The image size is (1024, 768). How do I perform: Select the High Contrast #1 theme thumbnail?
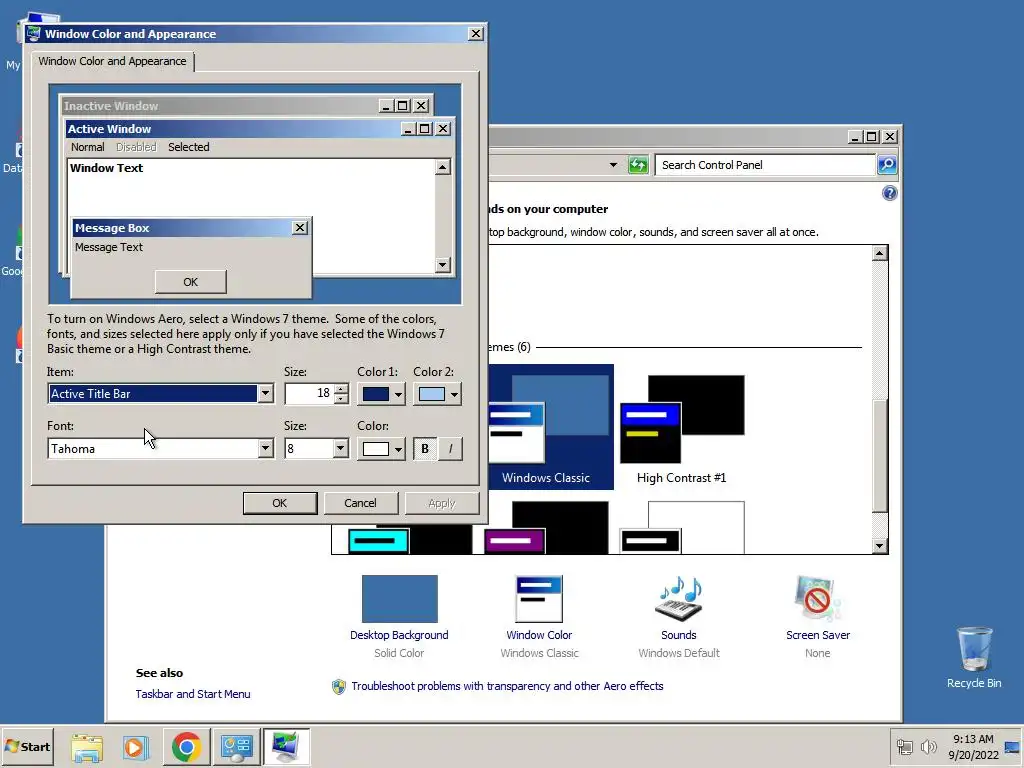[681, 427]
